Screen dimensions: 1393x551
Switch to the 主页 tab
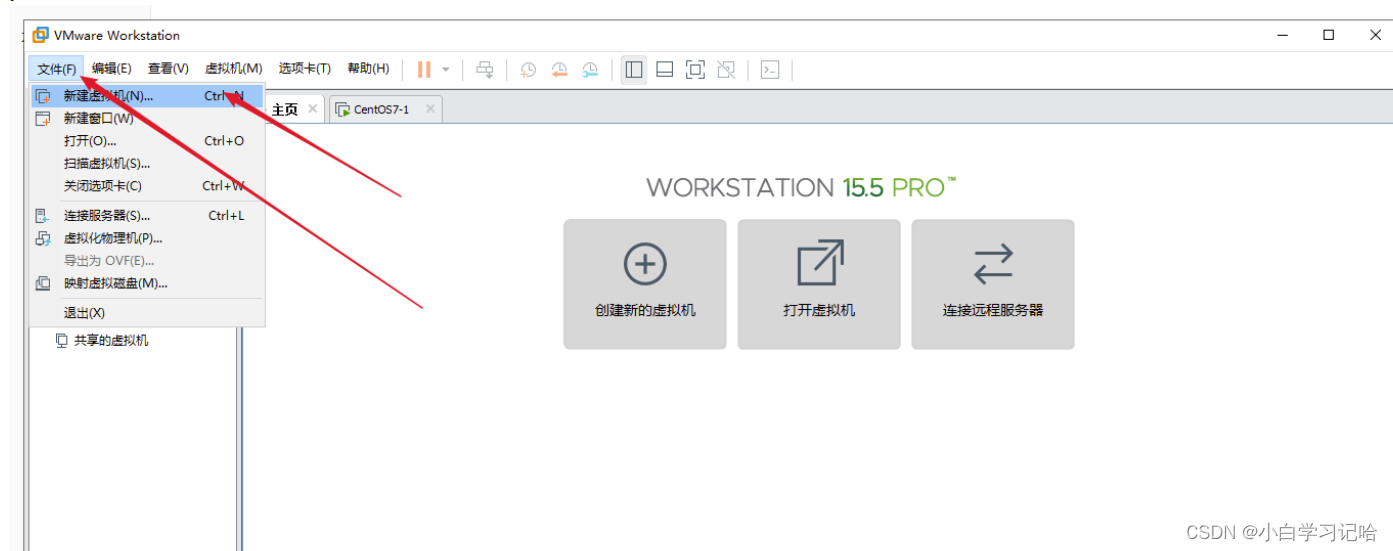285,109
